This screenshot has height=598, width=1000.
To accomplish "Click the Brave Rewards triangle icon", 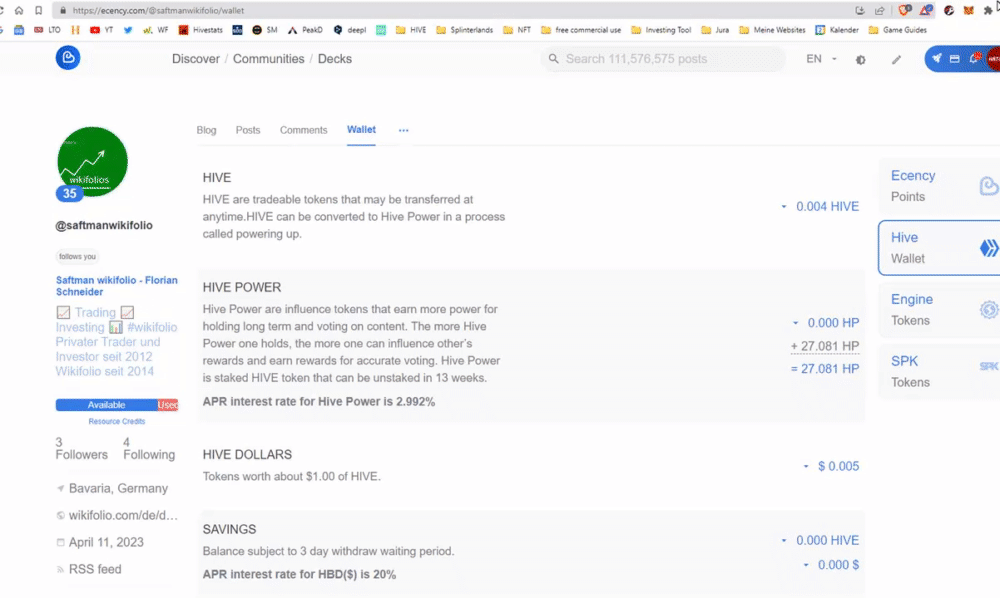I will [925, 10].
